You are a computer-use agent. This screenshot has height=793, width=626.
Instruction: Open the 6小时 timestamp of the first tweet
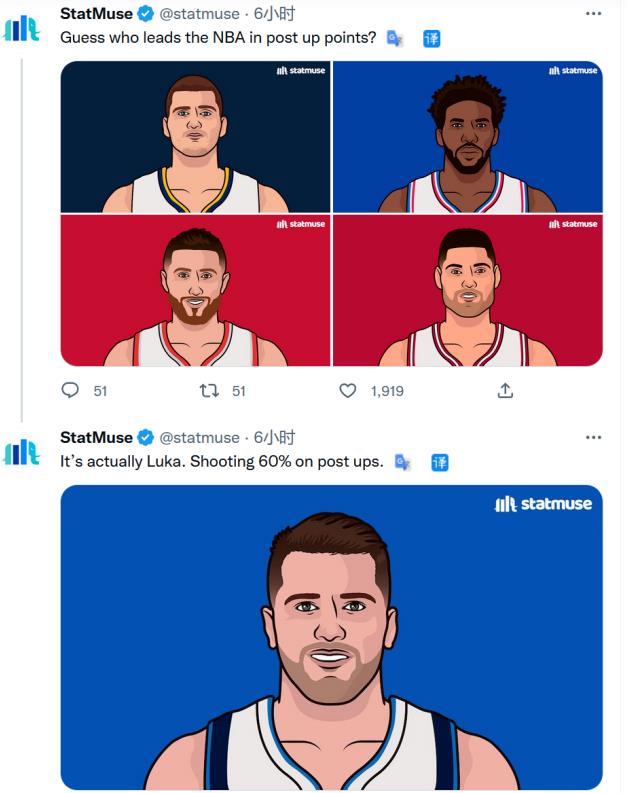click(275, 14)
